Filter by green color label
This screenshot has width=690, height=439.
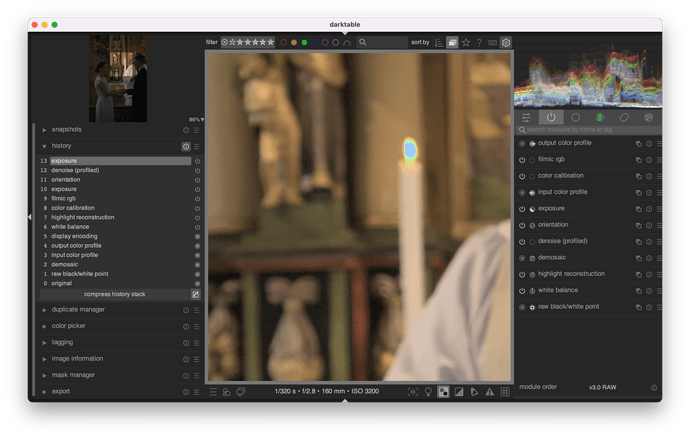(305, 43)
